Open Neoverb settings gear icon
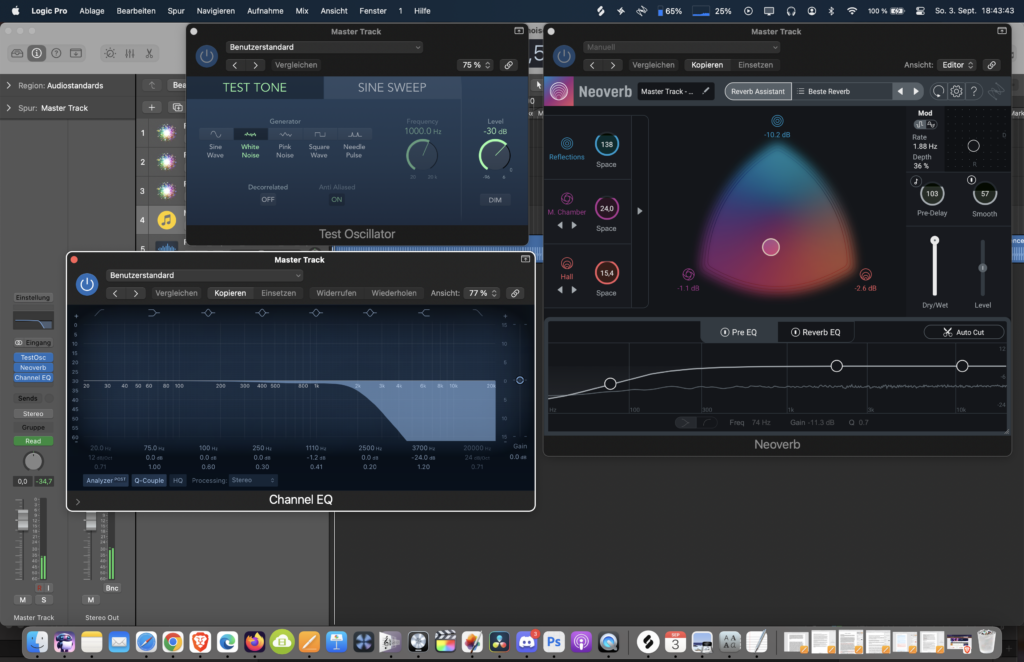 click(956, 91)
